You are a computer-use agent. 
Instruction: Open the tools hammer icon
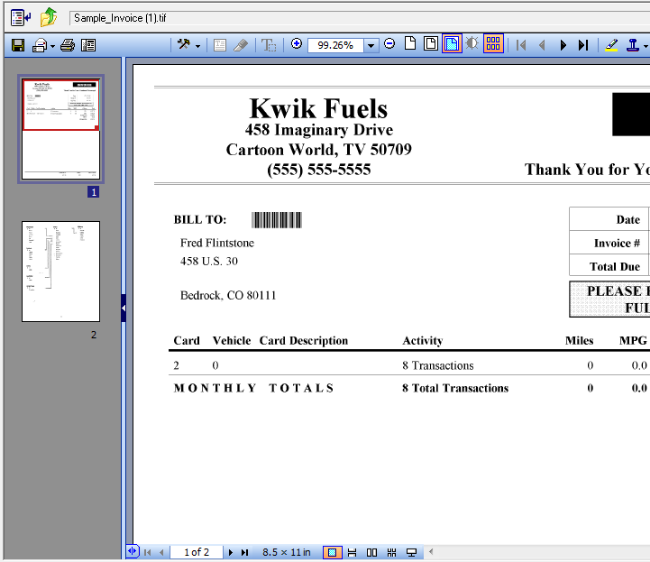184,44
